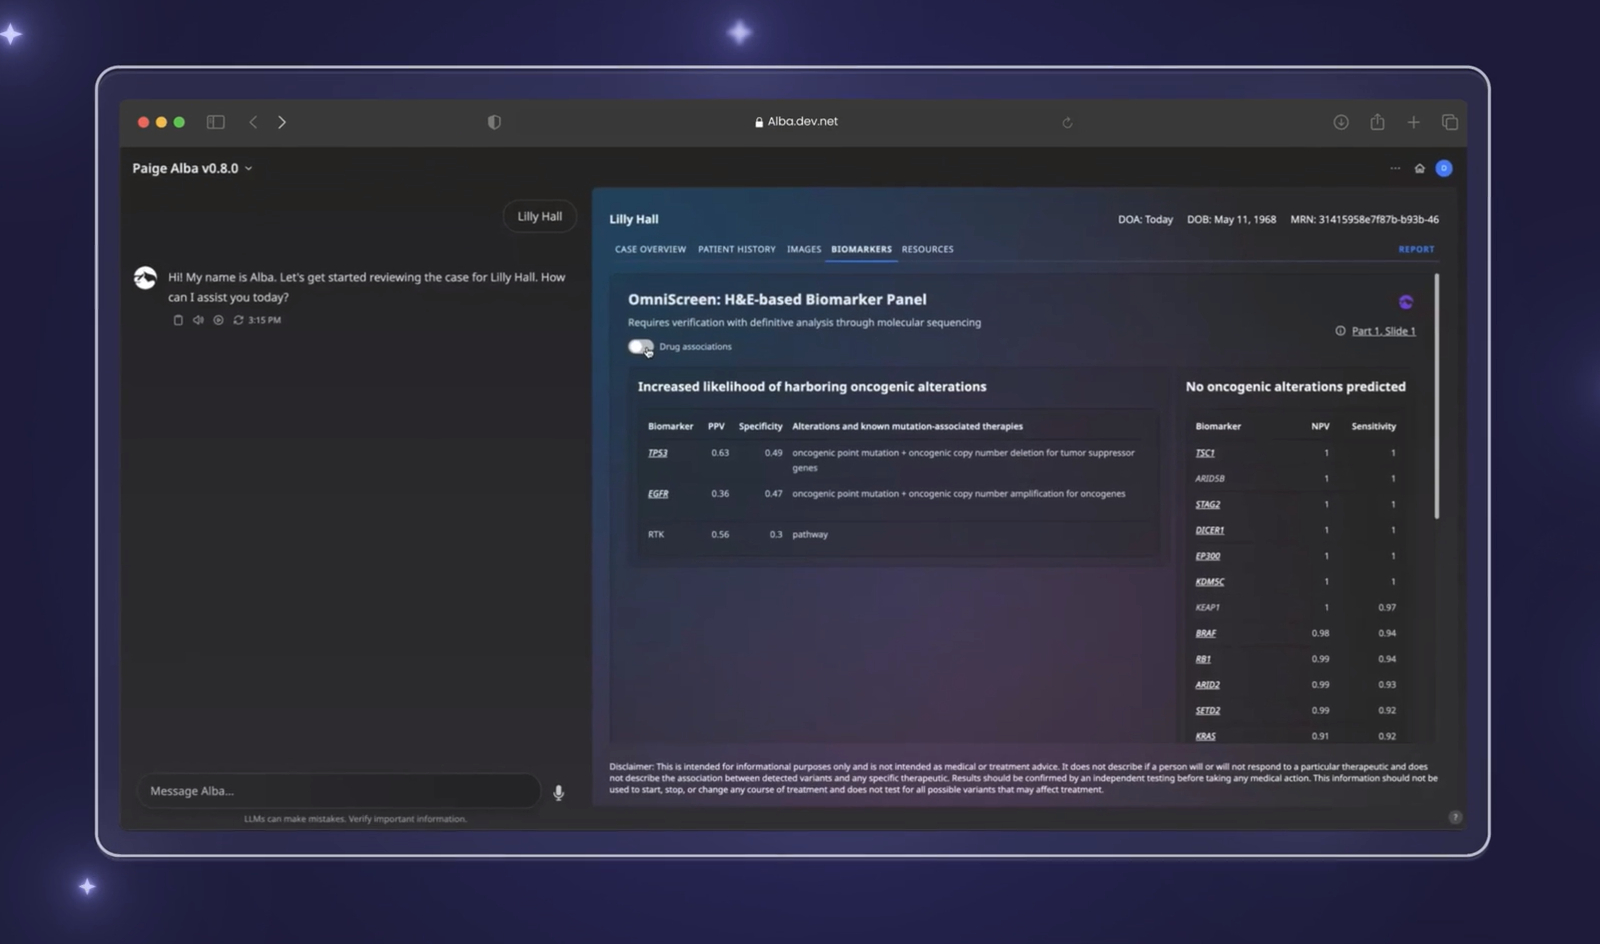The width and height of the screenshot is (1600, 944).
Task: Open the Images tab
Action: coord(803,249)
